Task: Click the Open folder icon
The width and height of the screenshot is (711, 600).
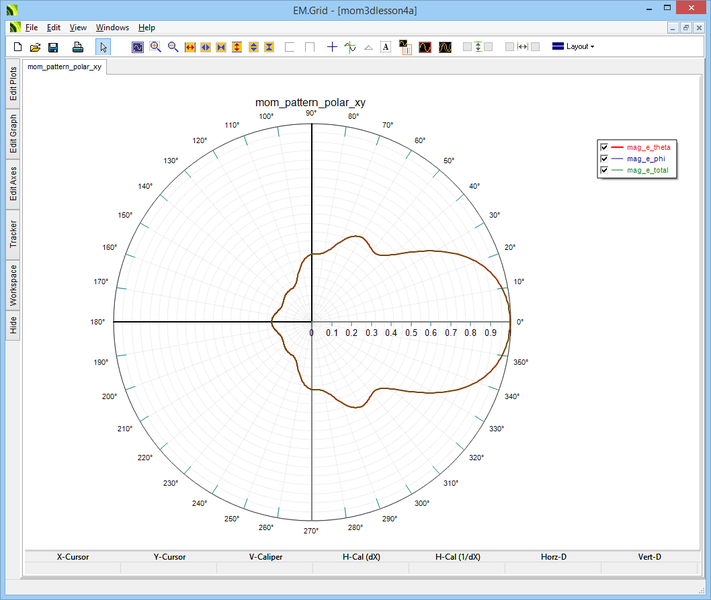Action: pos(35,47)
